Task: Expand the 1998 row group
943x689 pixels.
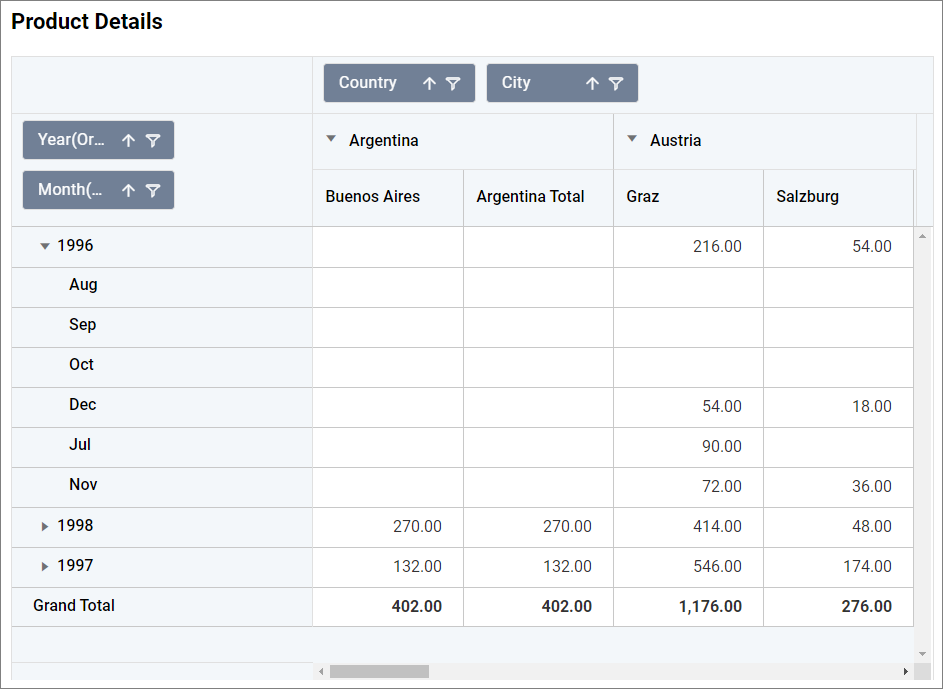Action: click(x=44, y=526)
